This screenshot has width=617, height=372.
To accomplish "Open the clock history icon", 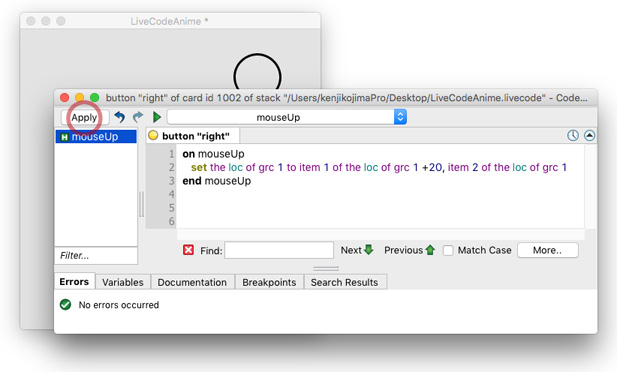I will pyautogui.click(x=573, y=135).
